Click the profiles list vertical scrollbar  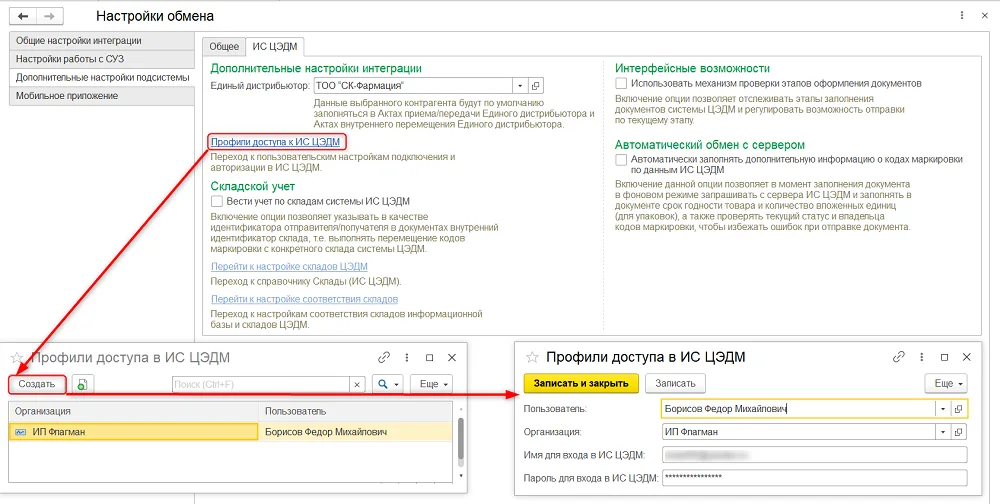[462, 437]
